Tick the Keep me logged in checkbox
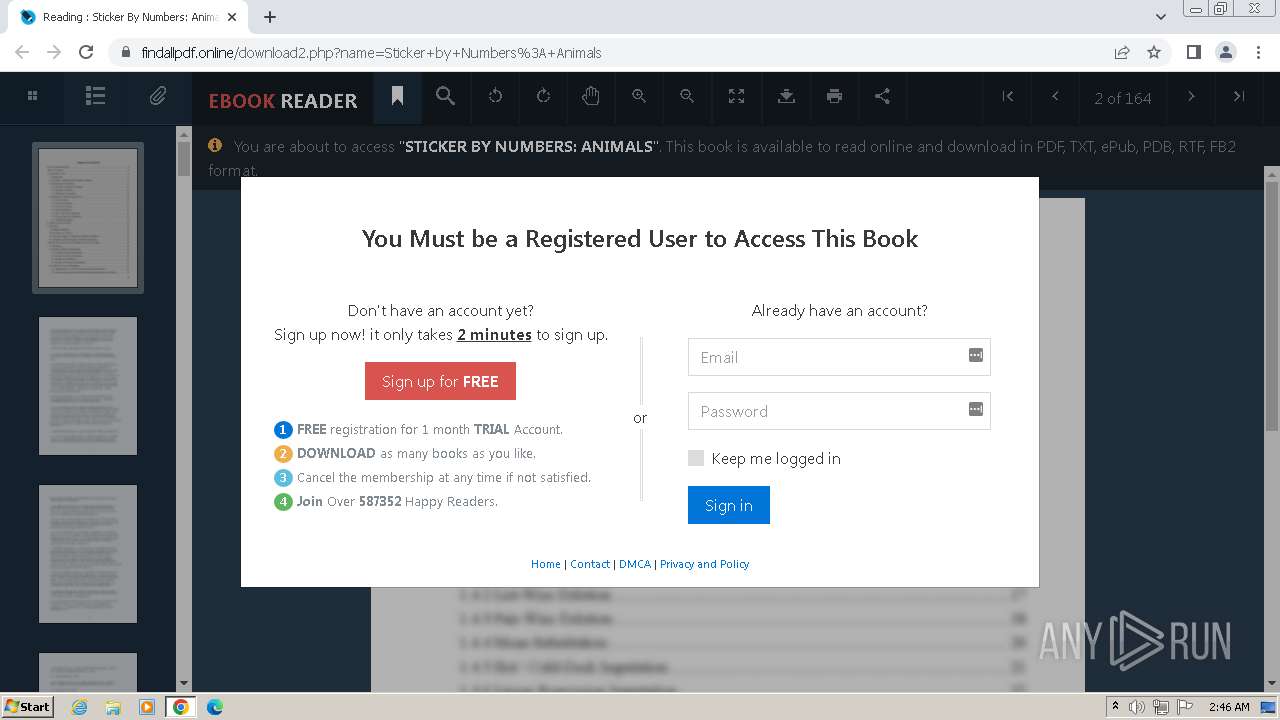1280x720 pixels. [696, 458]
